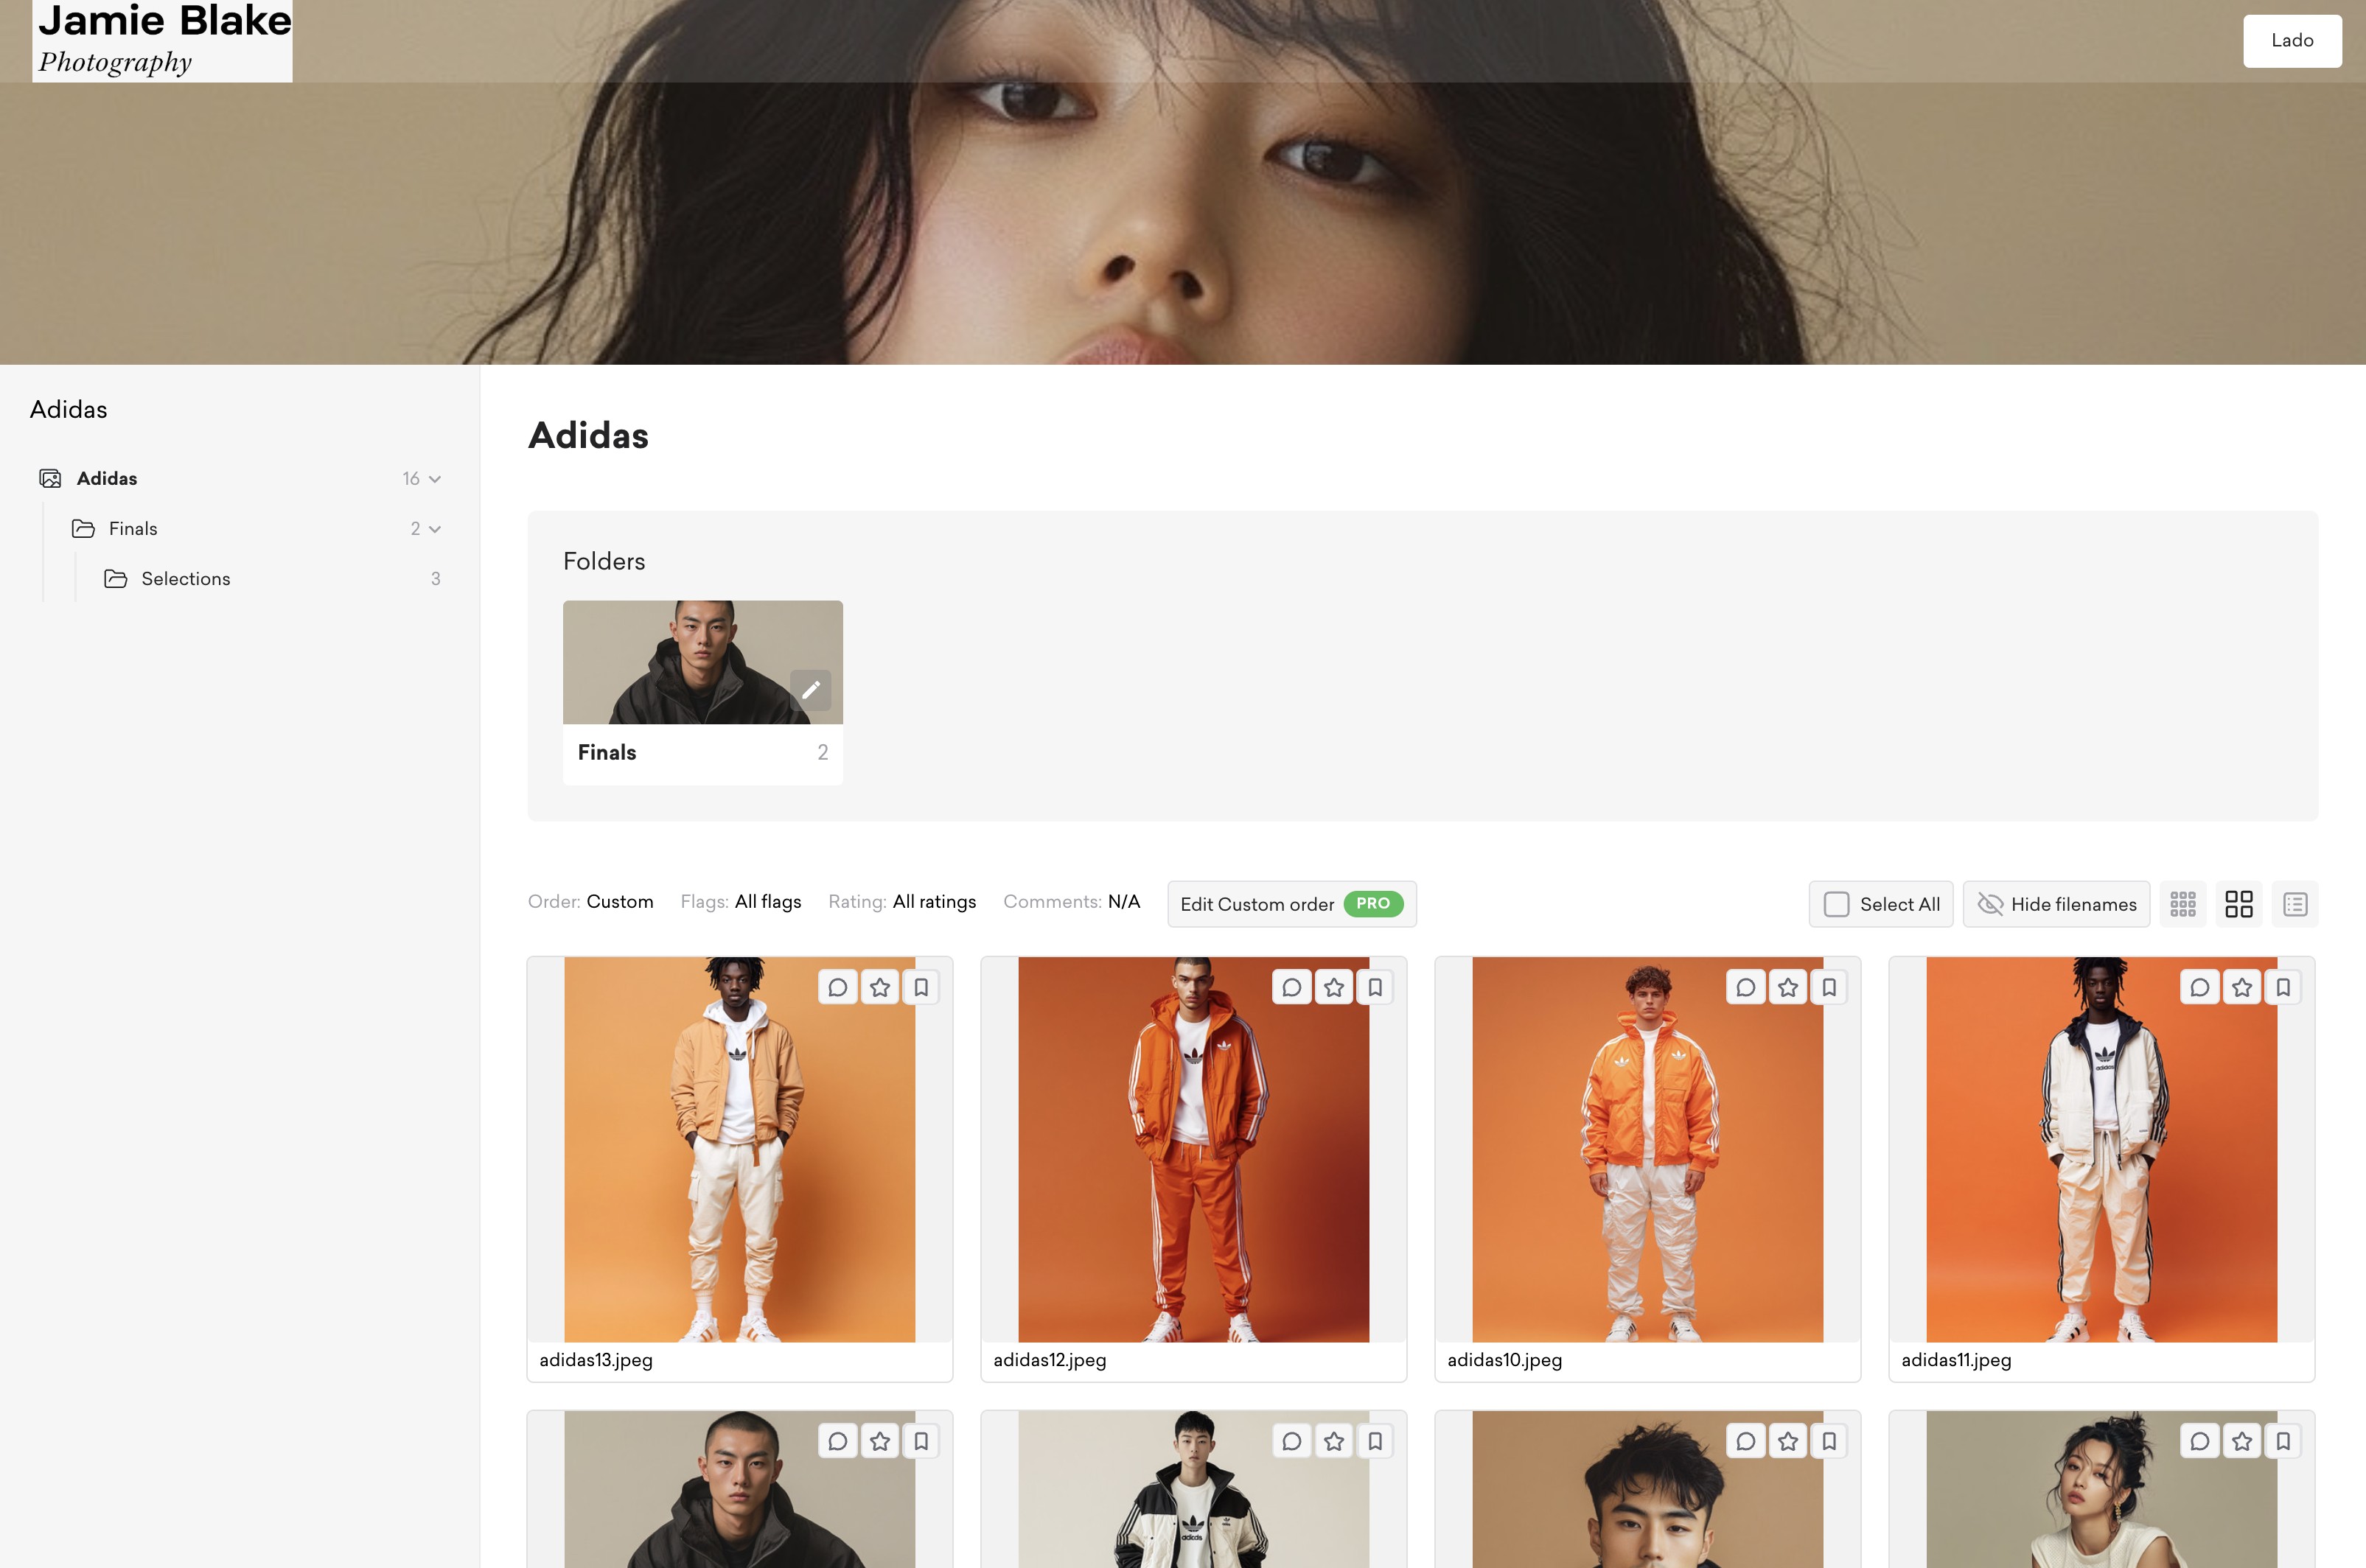
Task: Select Finals folder in sidebar tree
Action: pos(133,529)
